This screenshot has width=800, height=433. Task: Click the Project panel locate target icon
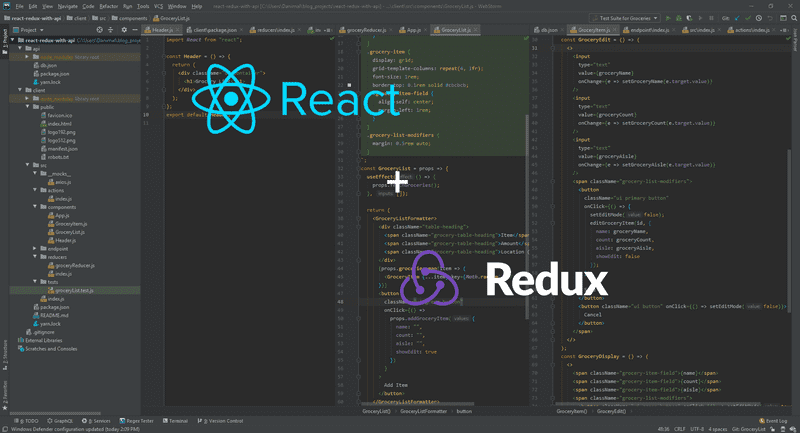click(99, 30)
